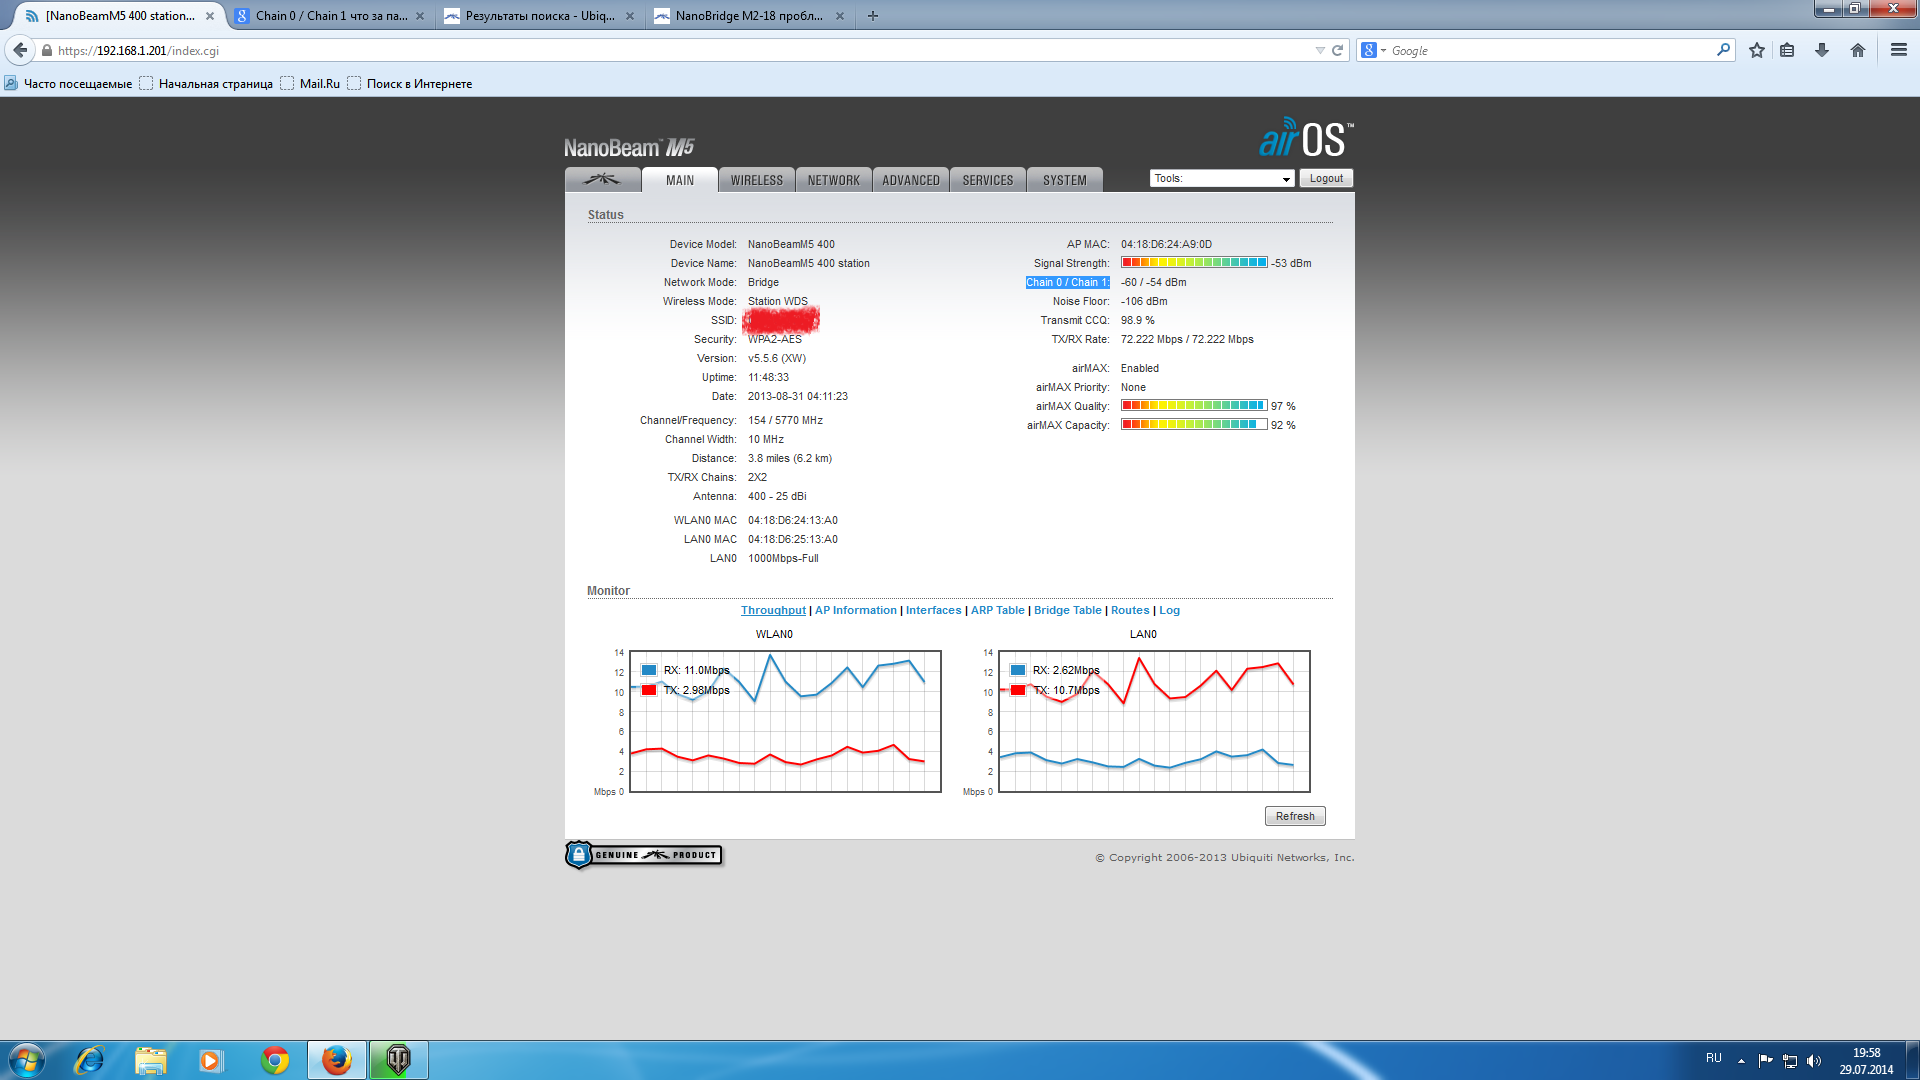Click the Refresh button
This screenshot has height=1080, width=1920.
(x=1295, y=816)
